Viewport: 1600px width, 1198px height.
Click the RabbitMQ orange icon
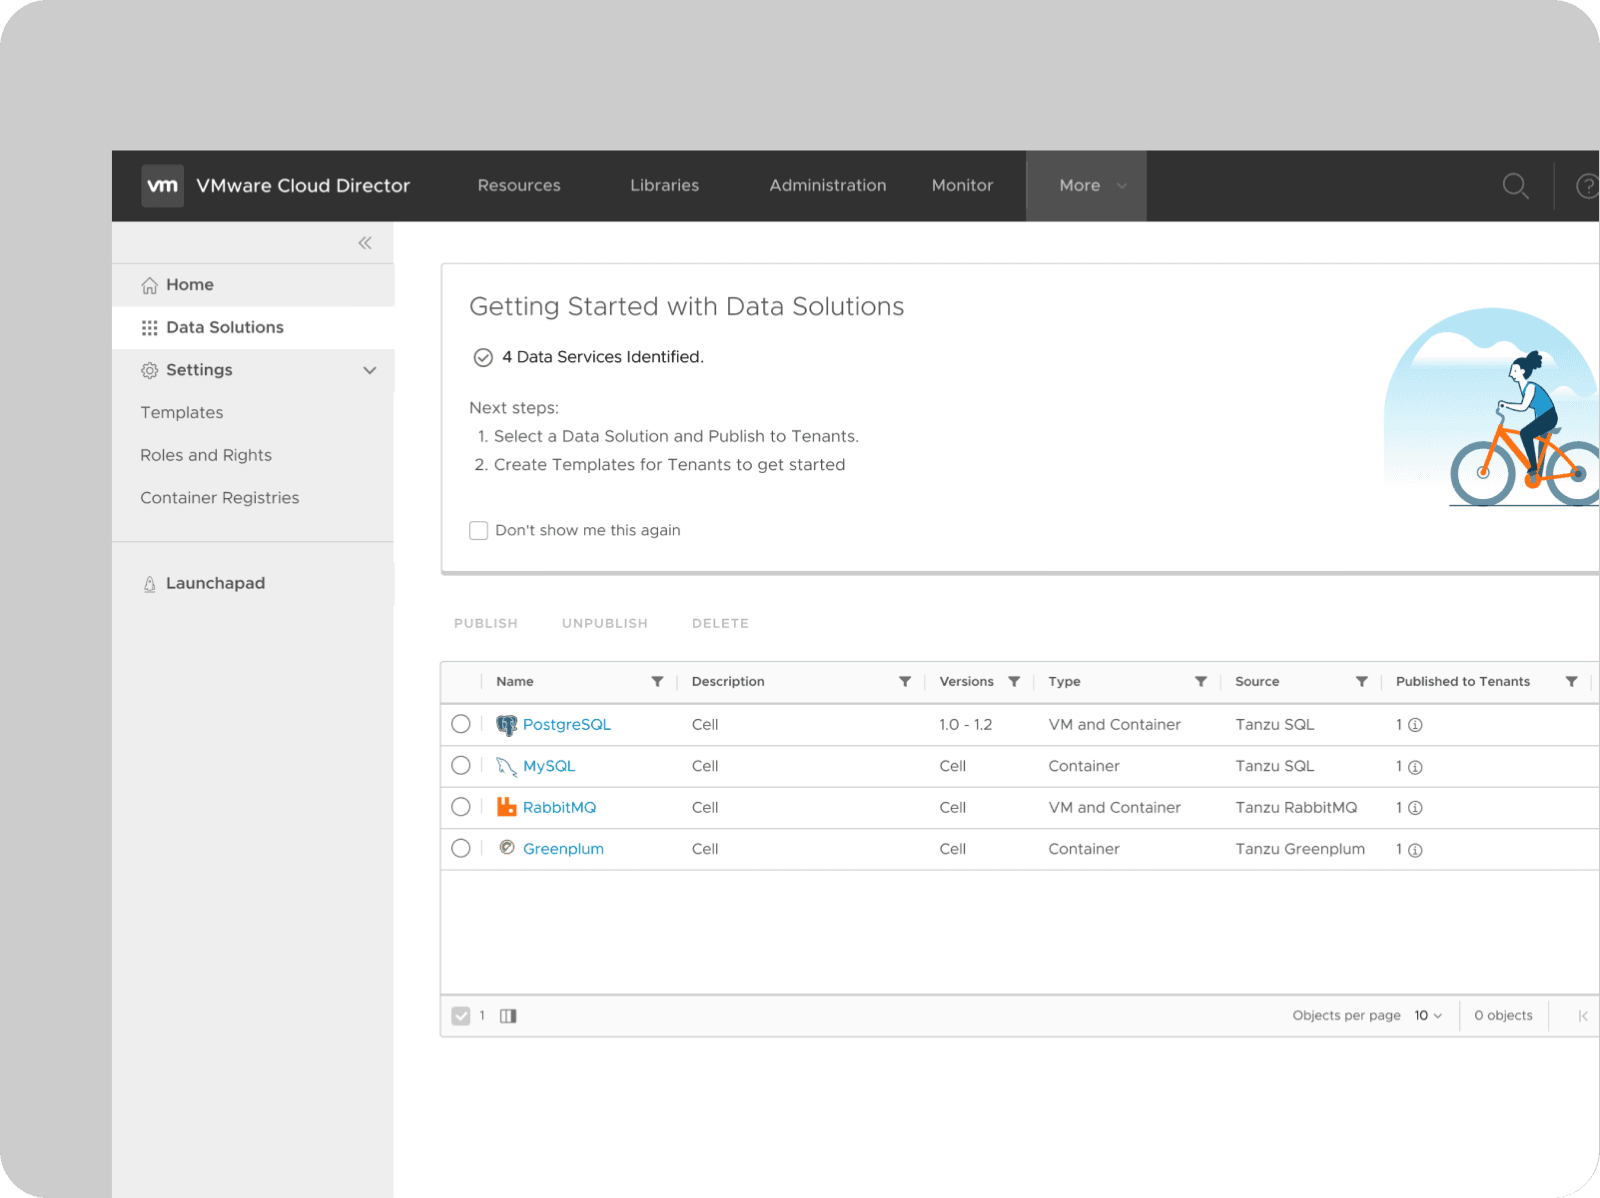(507, 807)
